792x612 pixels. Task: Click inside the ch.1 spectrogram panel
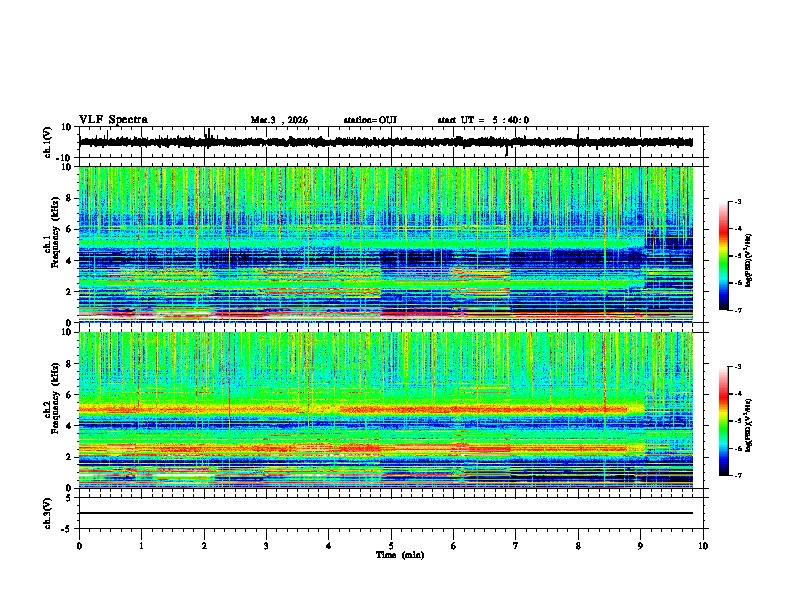coord(391,244)
